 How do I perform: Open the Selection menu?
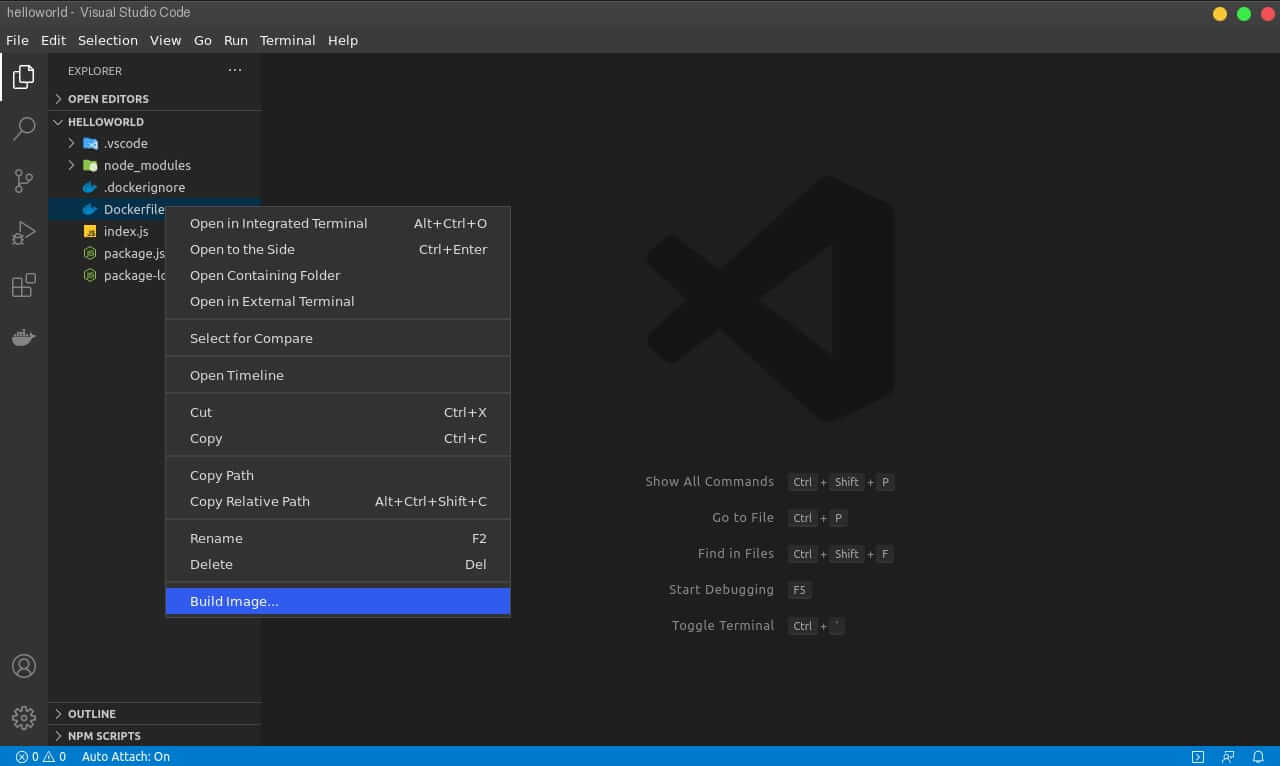pyautogui.click(x=108, y=40)
